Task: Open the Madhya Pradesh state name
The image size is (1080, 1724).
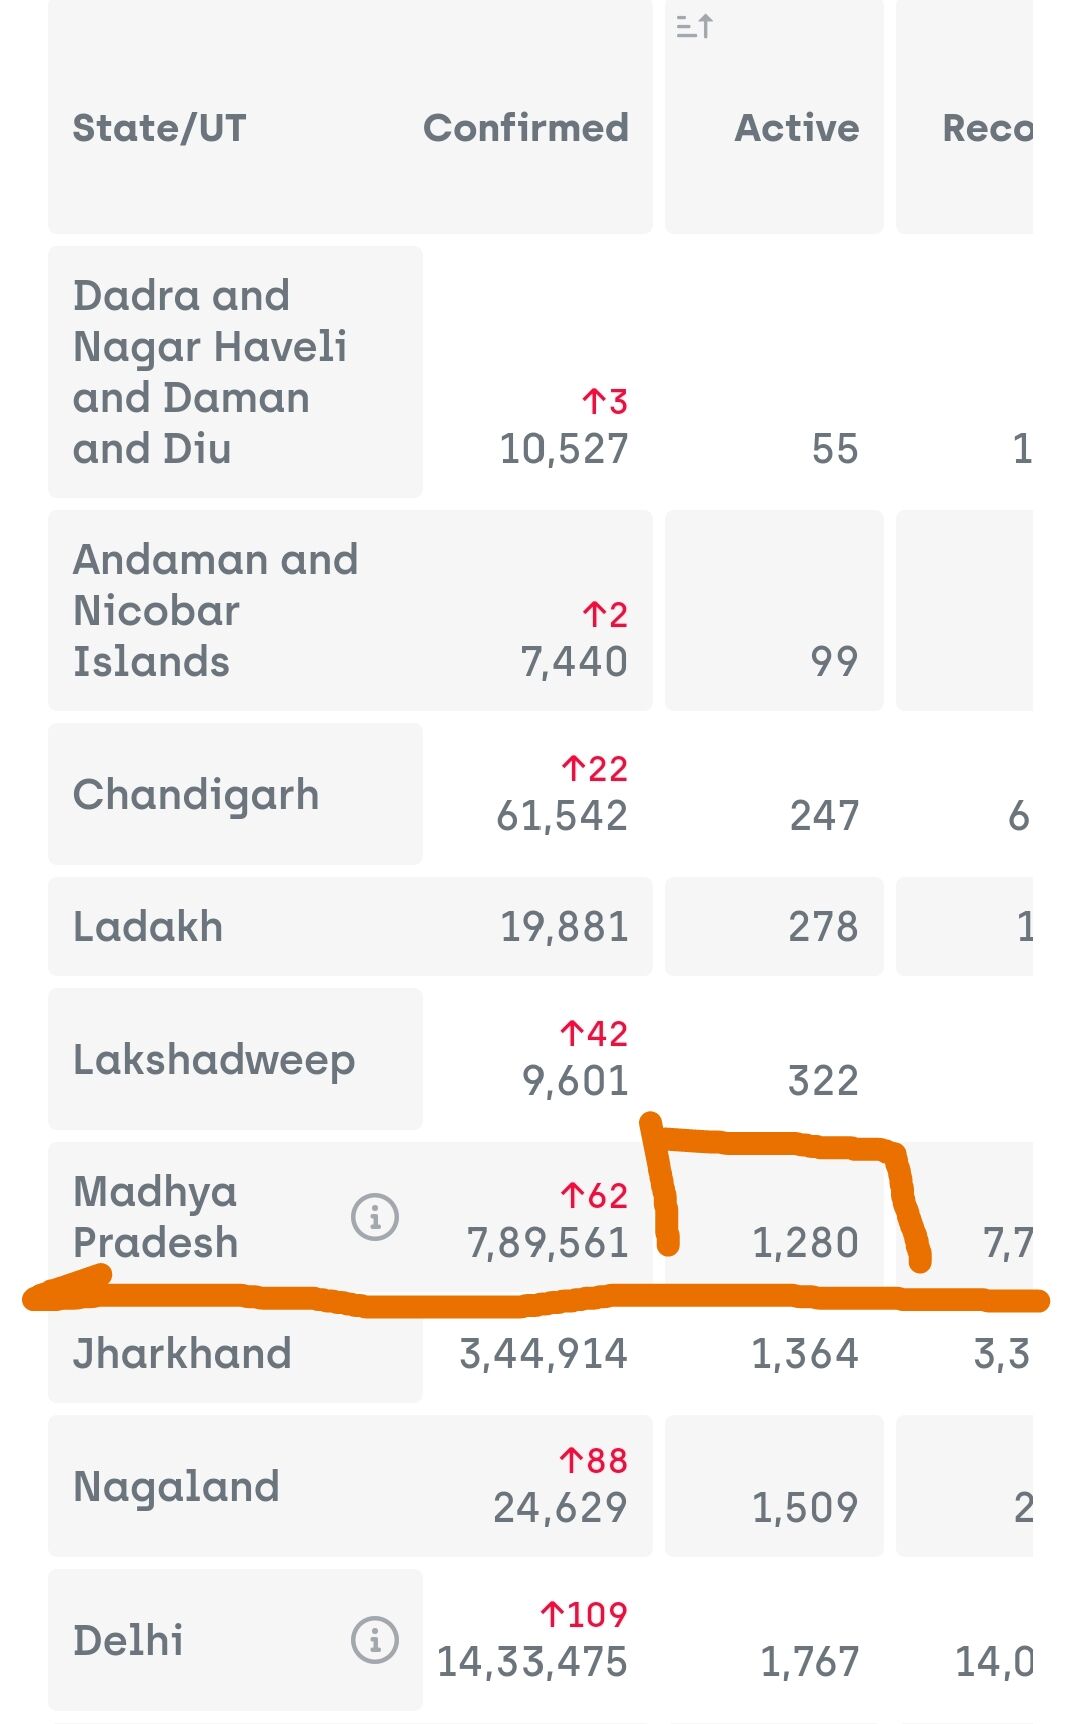Action: coord(156,1217)
